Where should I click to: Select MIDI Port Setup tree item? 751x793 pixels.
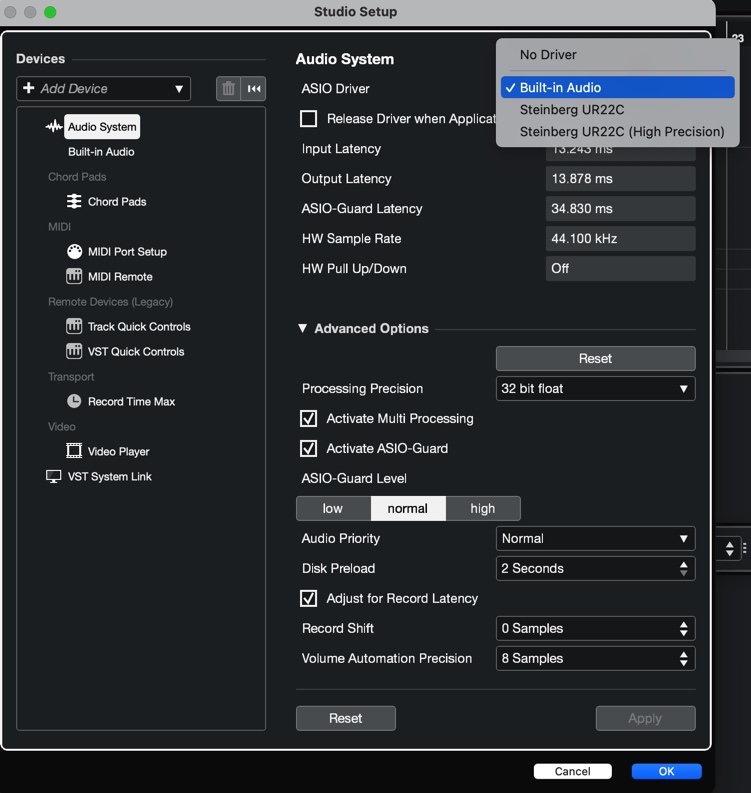127,251
